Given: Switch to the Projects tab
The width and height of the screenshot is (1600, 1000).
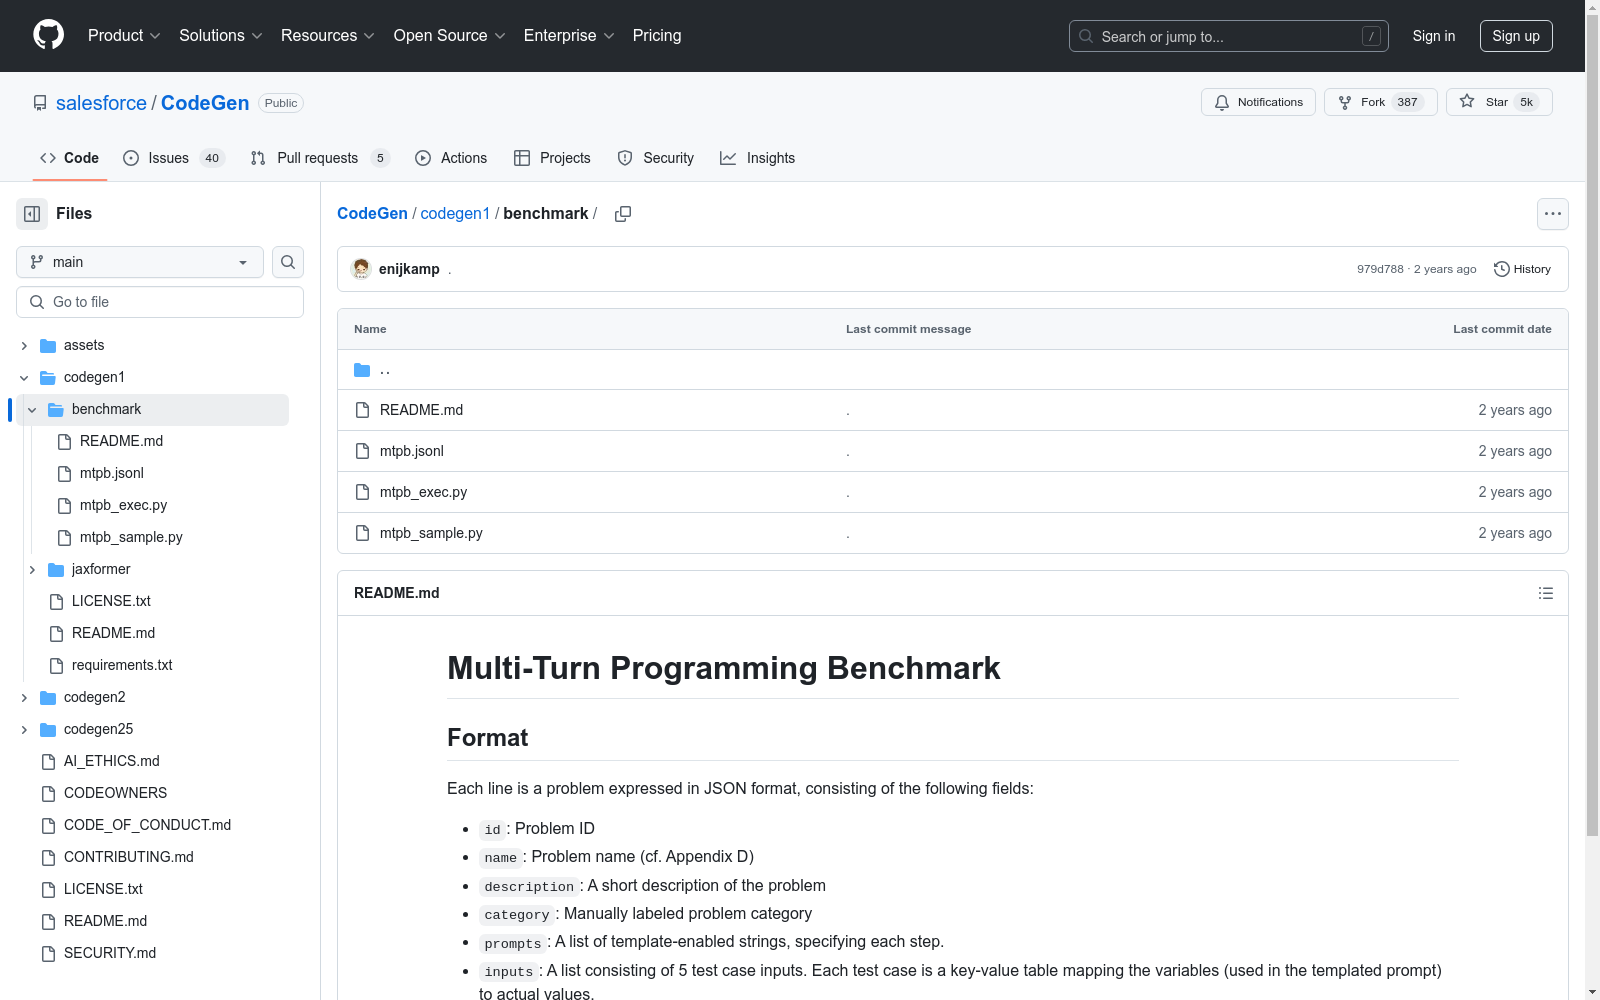Looking at the screenshot, I should click(552, 158).
